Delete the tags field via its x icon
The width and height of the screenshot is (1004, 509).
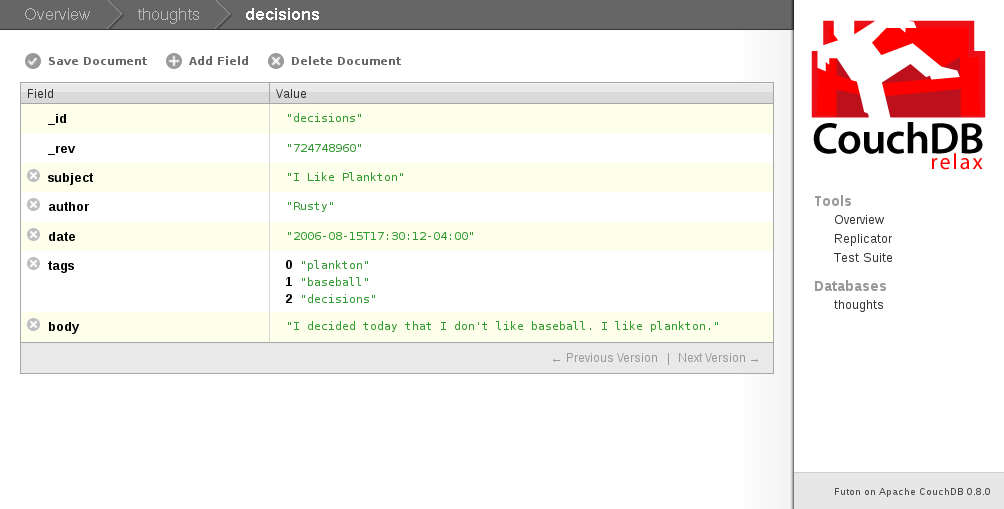coord(33,264)
